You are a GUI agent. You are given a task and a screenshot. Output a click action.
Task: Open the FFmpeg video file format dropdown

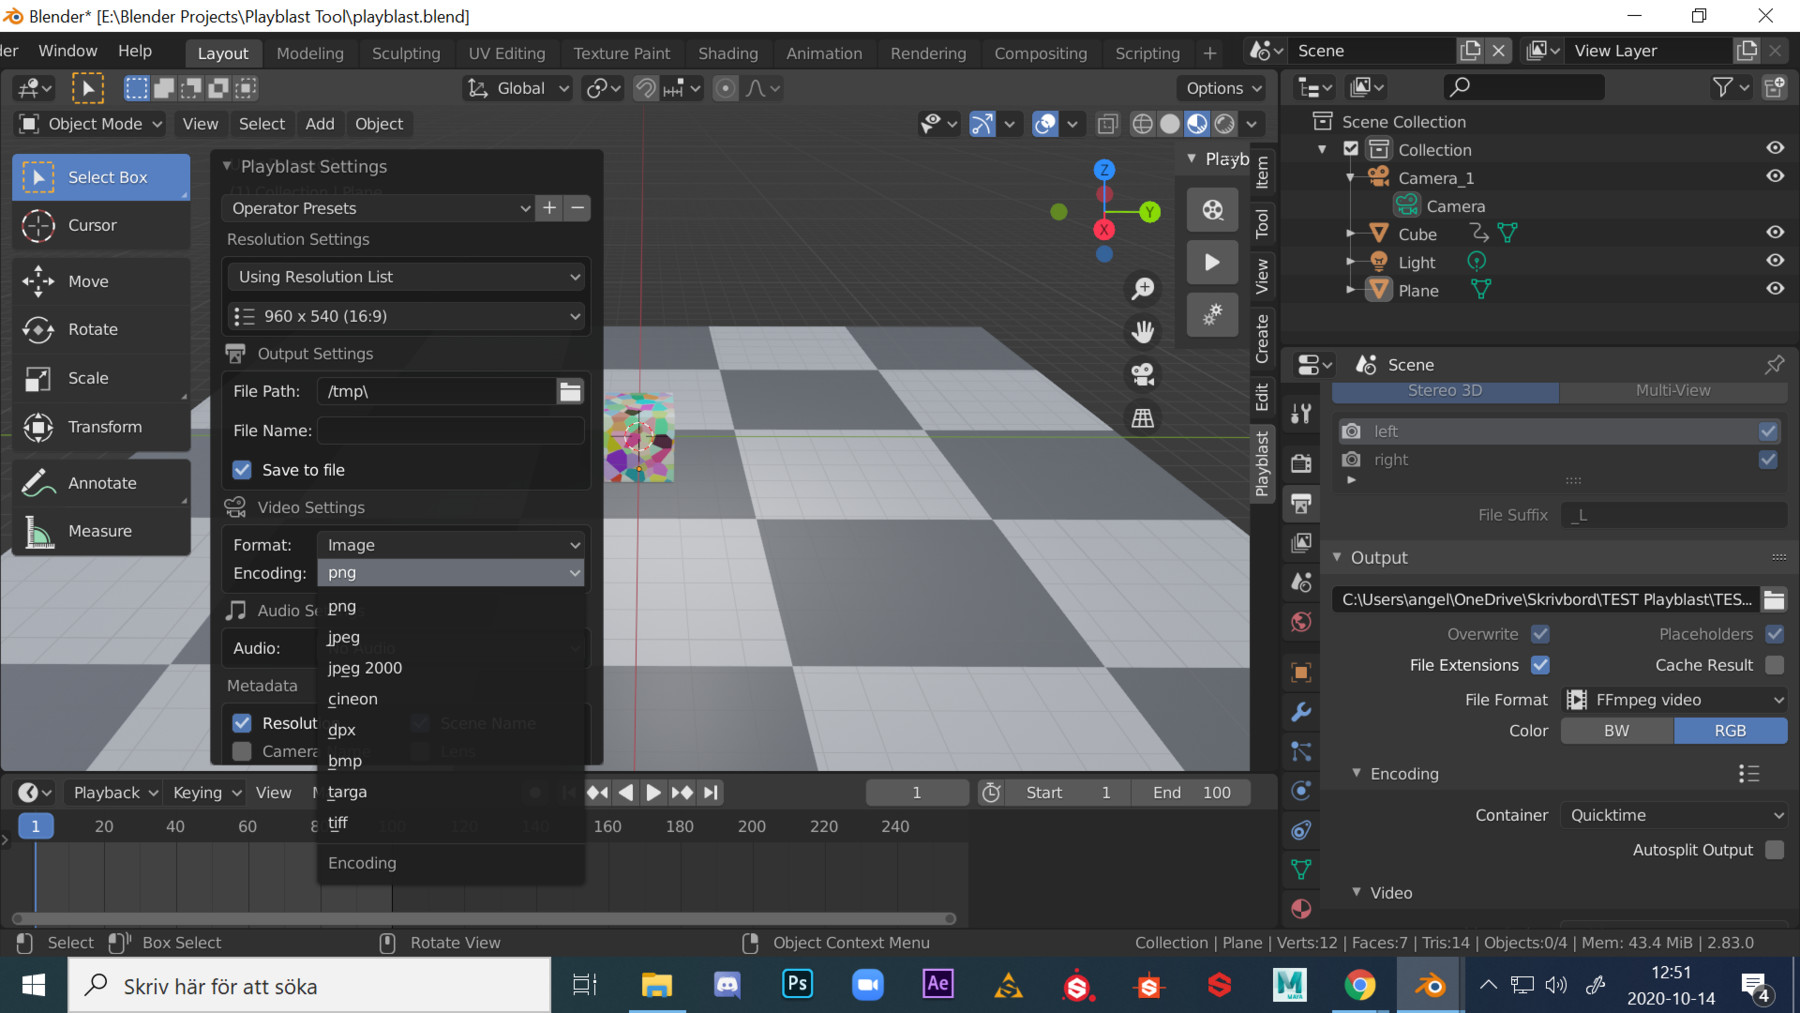(x=1674, y=700)
